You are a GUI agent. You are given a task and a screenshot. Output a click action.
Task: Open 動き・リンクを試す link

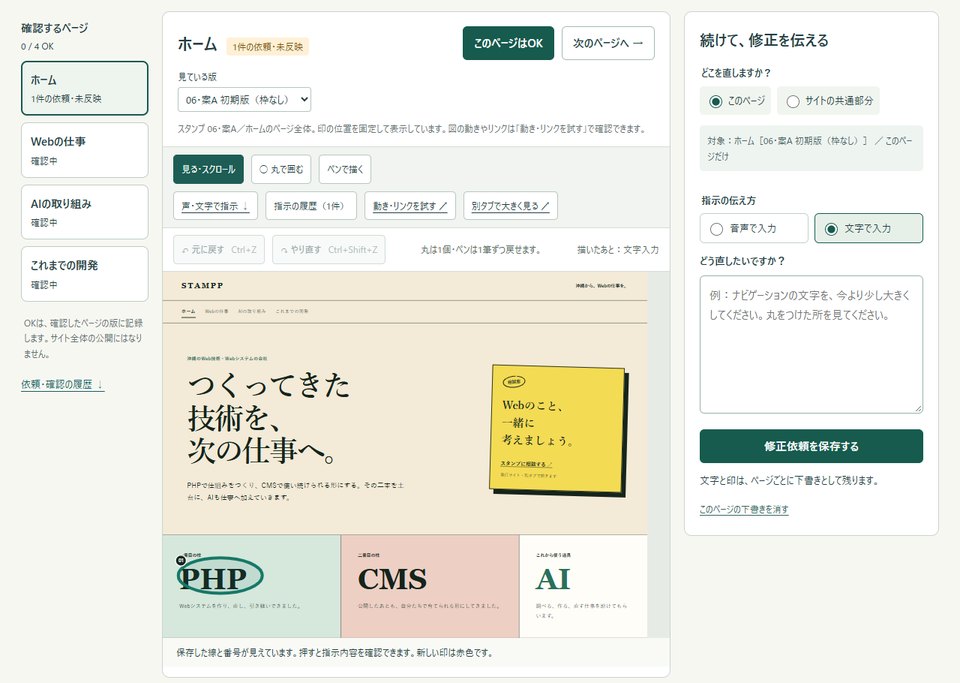coord(410,206)
